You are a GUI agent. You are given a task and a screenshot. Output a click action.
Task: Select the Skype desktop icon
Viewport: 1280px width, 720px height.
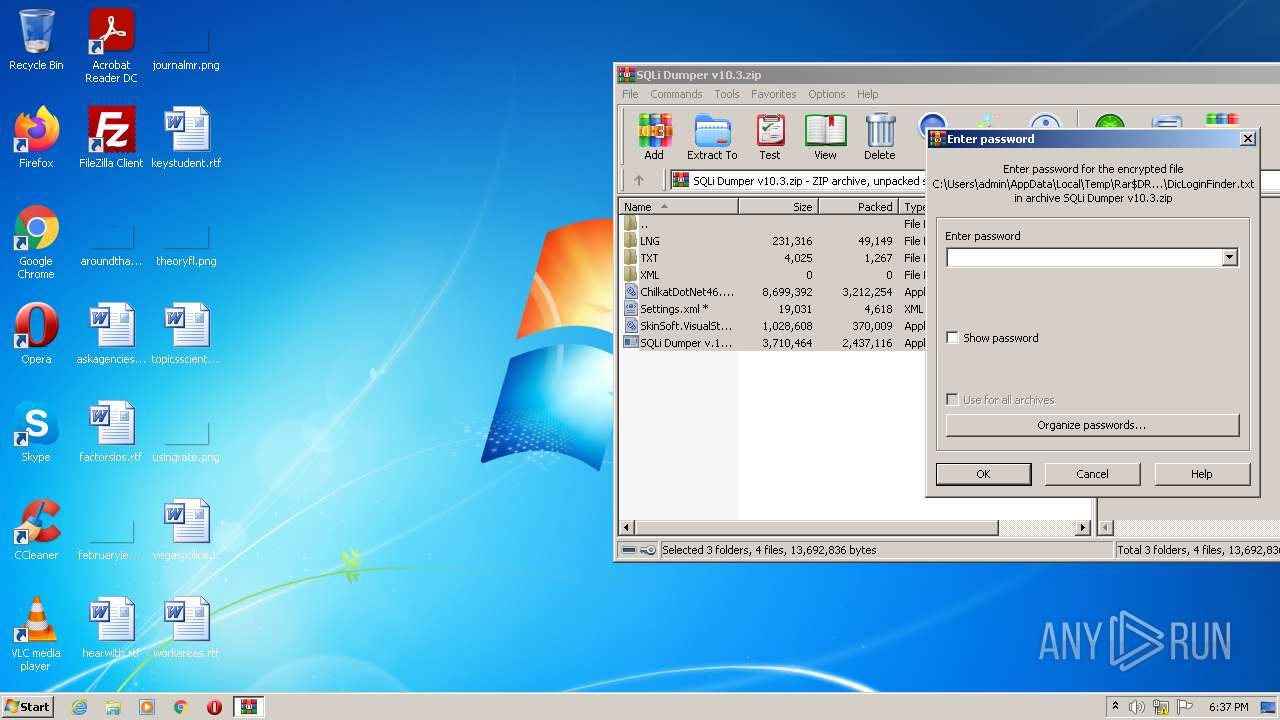36,432
